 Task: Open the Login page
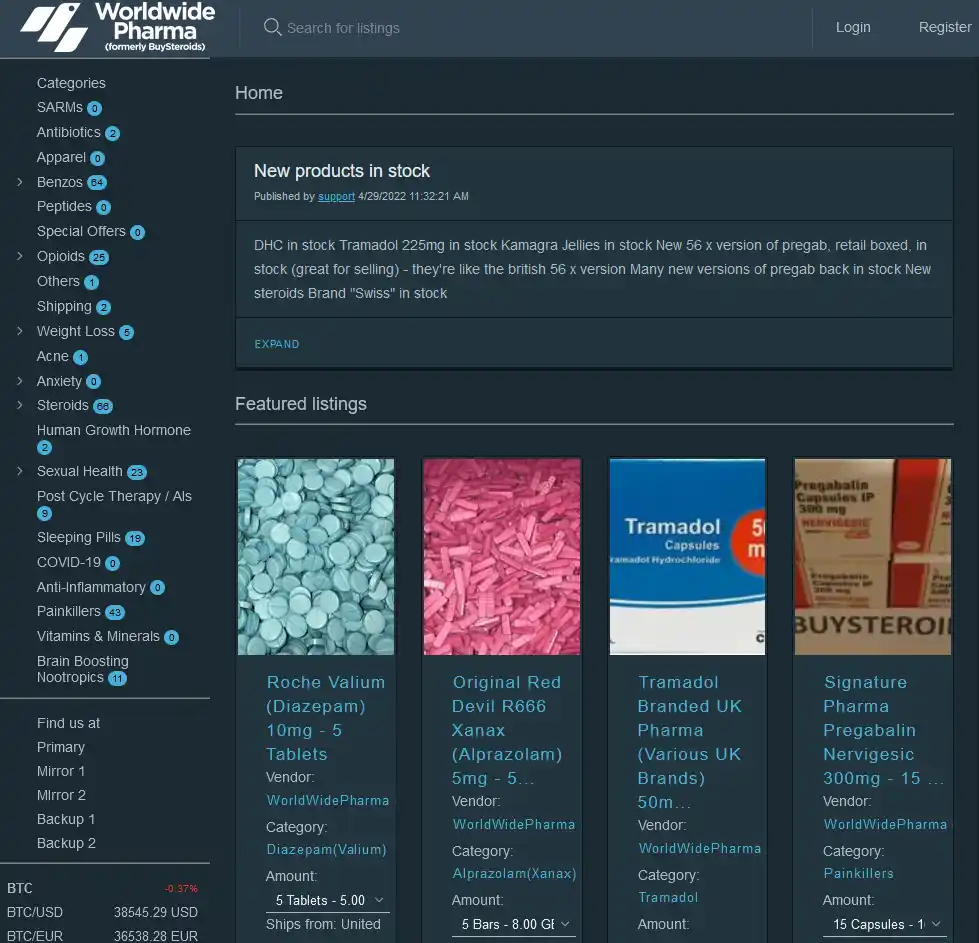(853, 27)
